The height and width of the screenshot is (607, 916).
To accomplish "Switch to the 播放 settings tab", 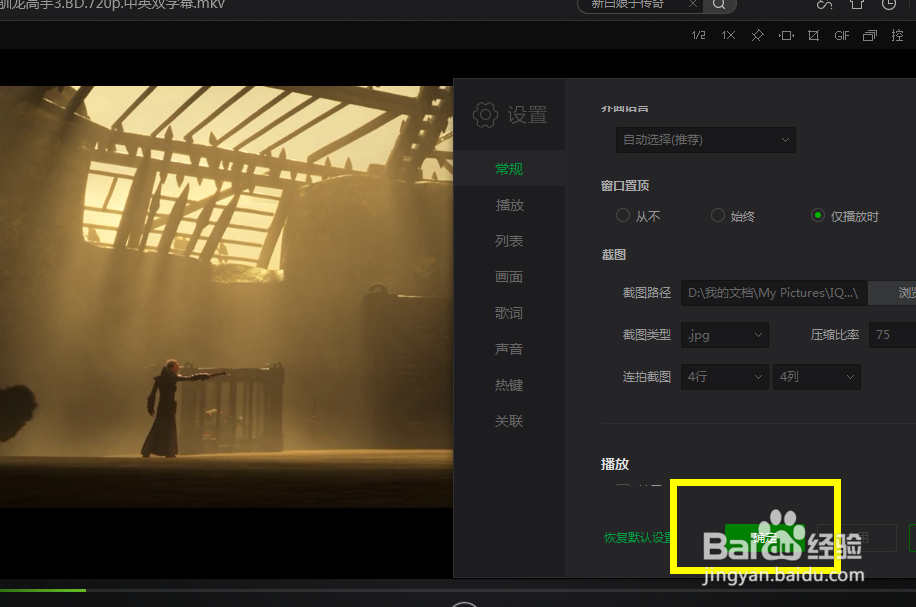I will [508, 204].
